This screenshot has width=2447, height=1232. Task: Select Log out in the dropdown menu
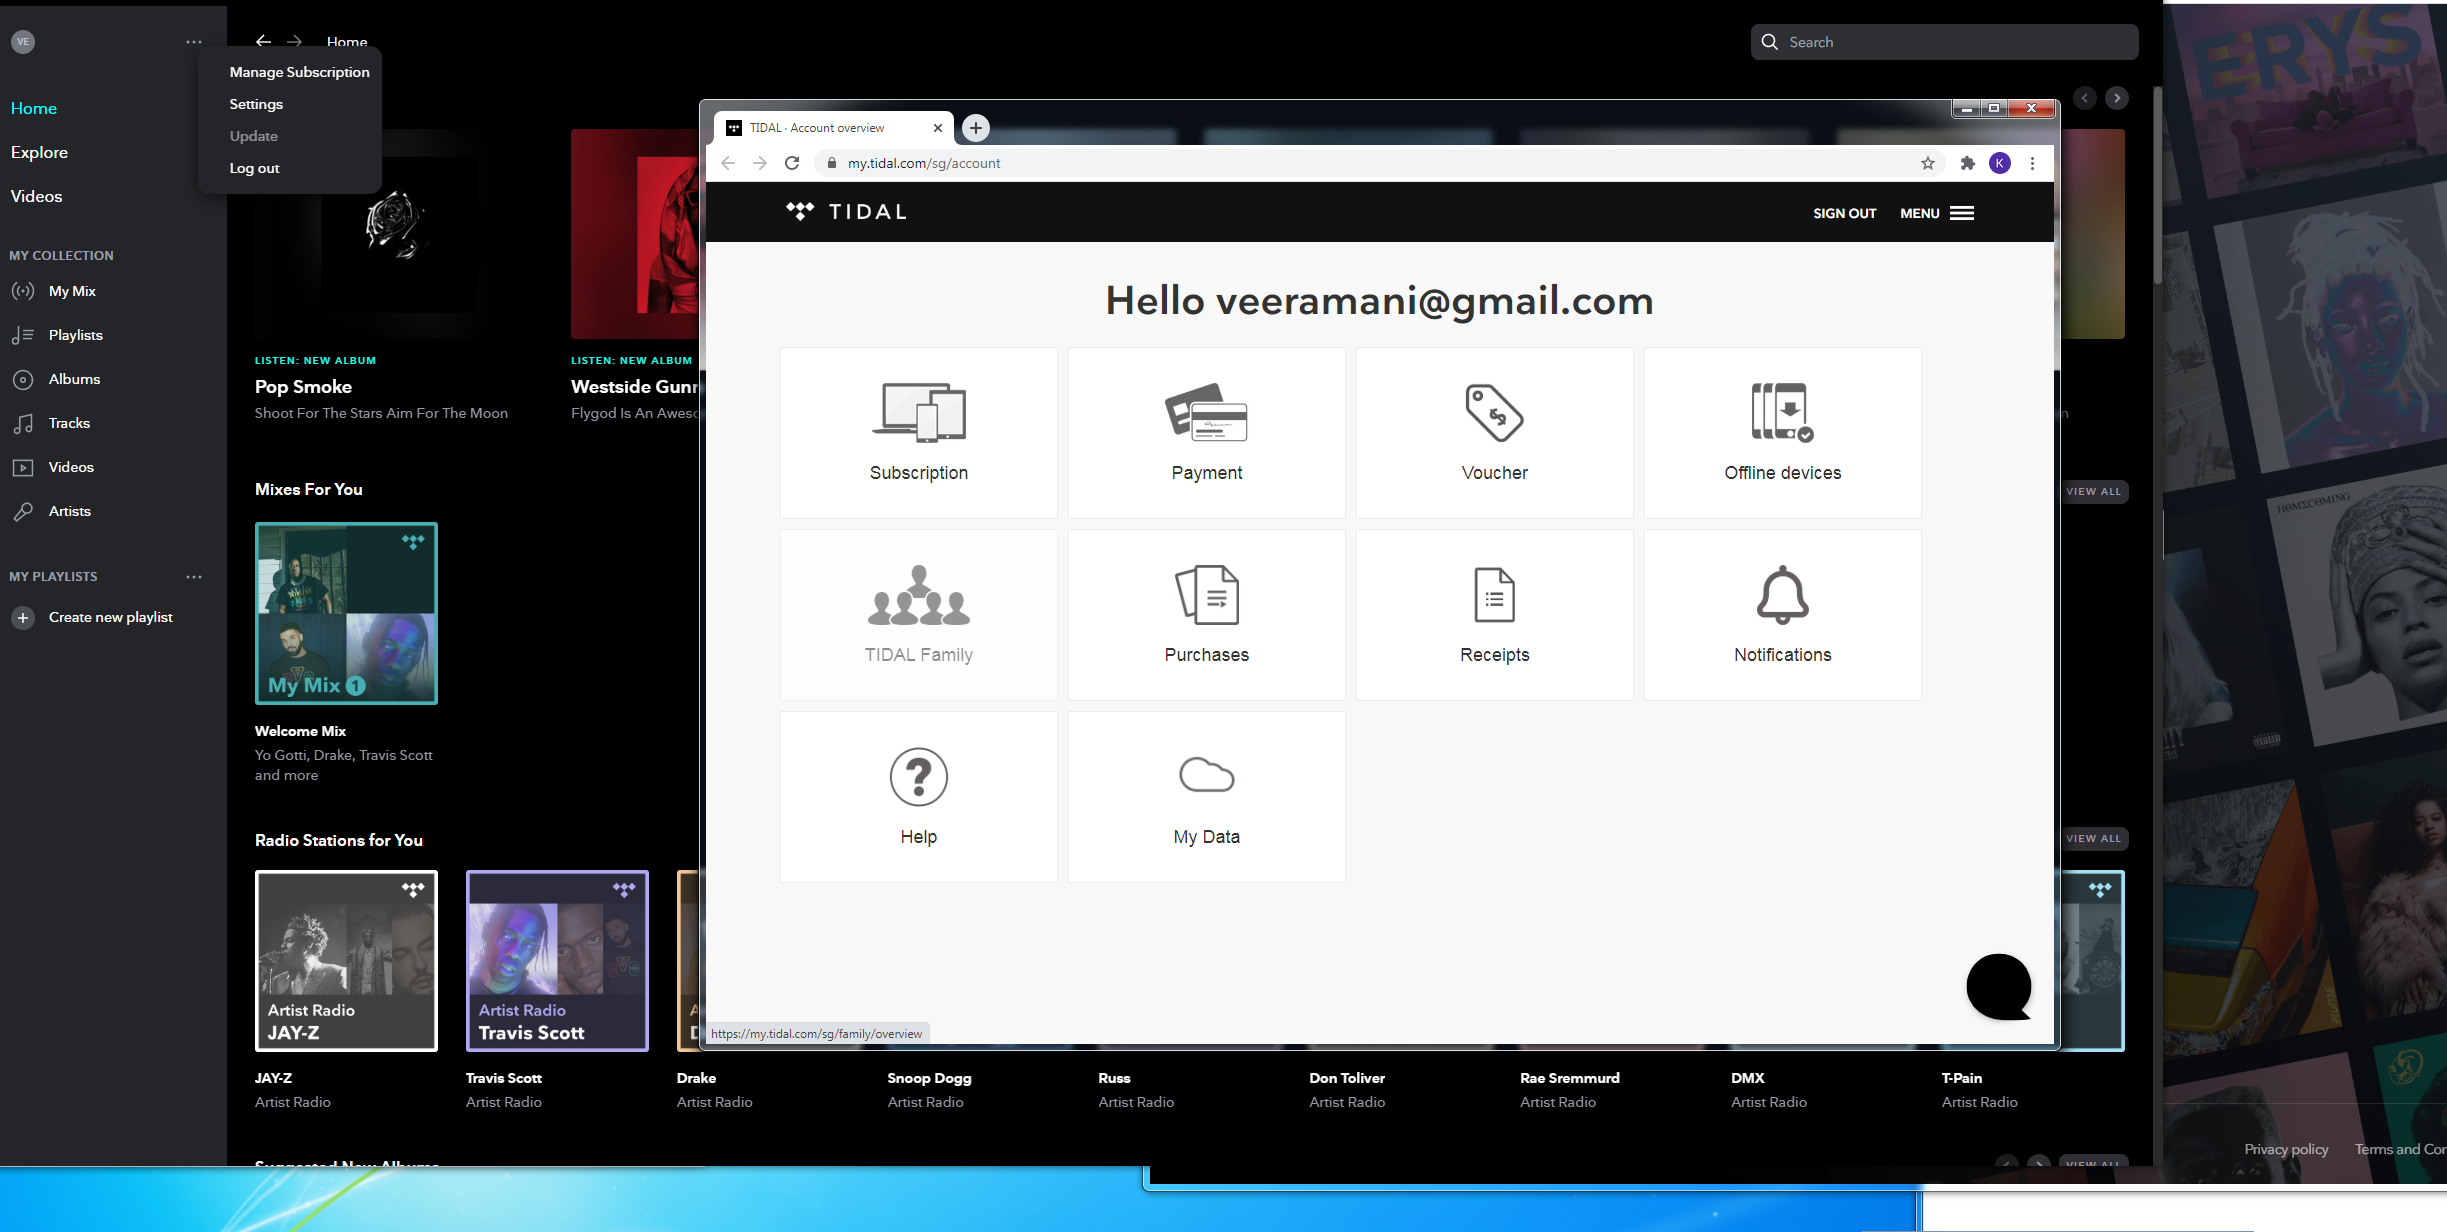pyautogui.click(x=254, y=168)
